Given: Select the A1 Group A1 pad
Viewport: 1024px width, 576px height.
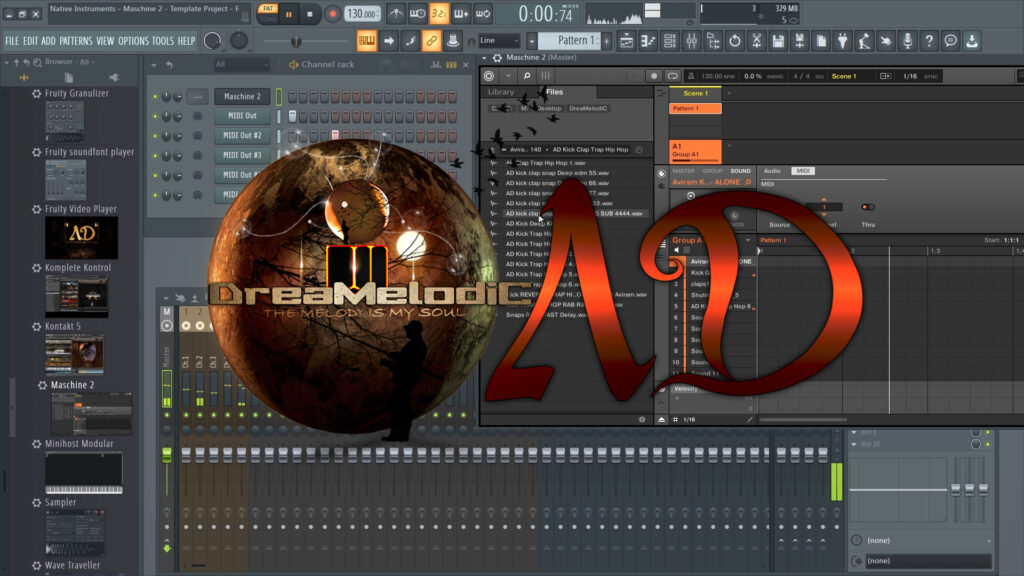Looking at the screenshot, I should tap(695, 151).
